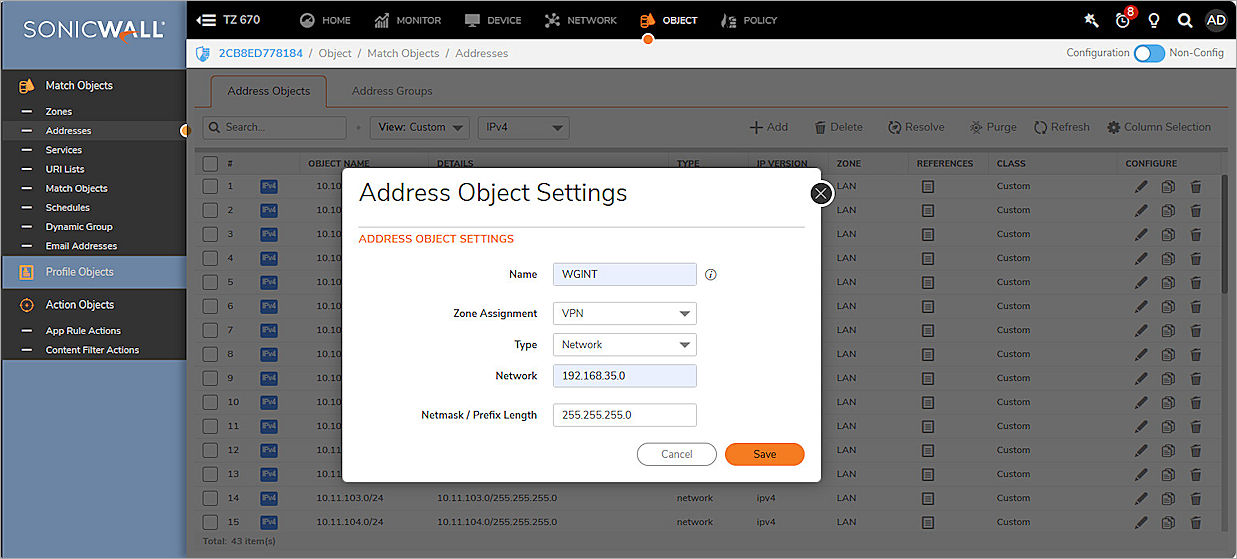Collapse the sidebar menu arrow icon

click(x=206, y=20)
